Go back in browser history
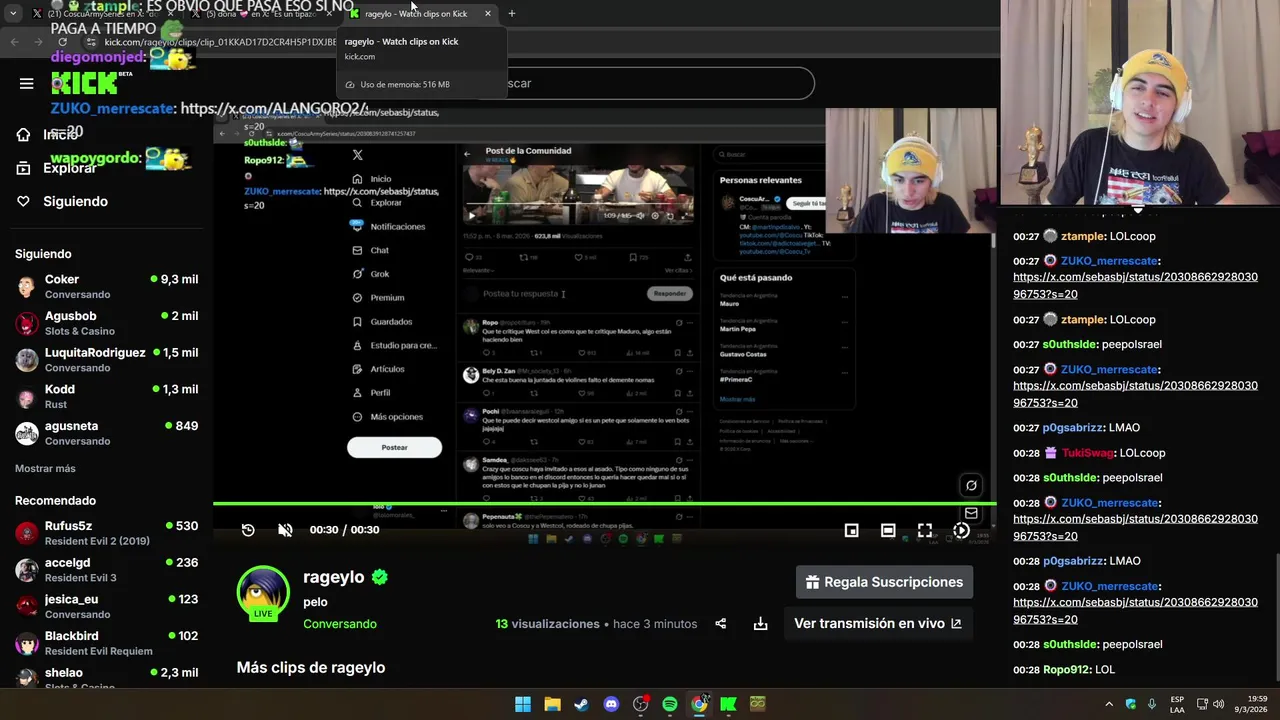Screen dimensions: 1280x720 coord(14,42)
